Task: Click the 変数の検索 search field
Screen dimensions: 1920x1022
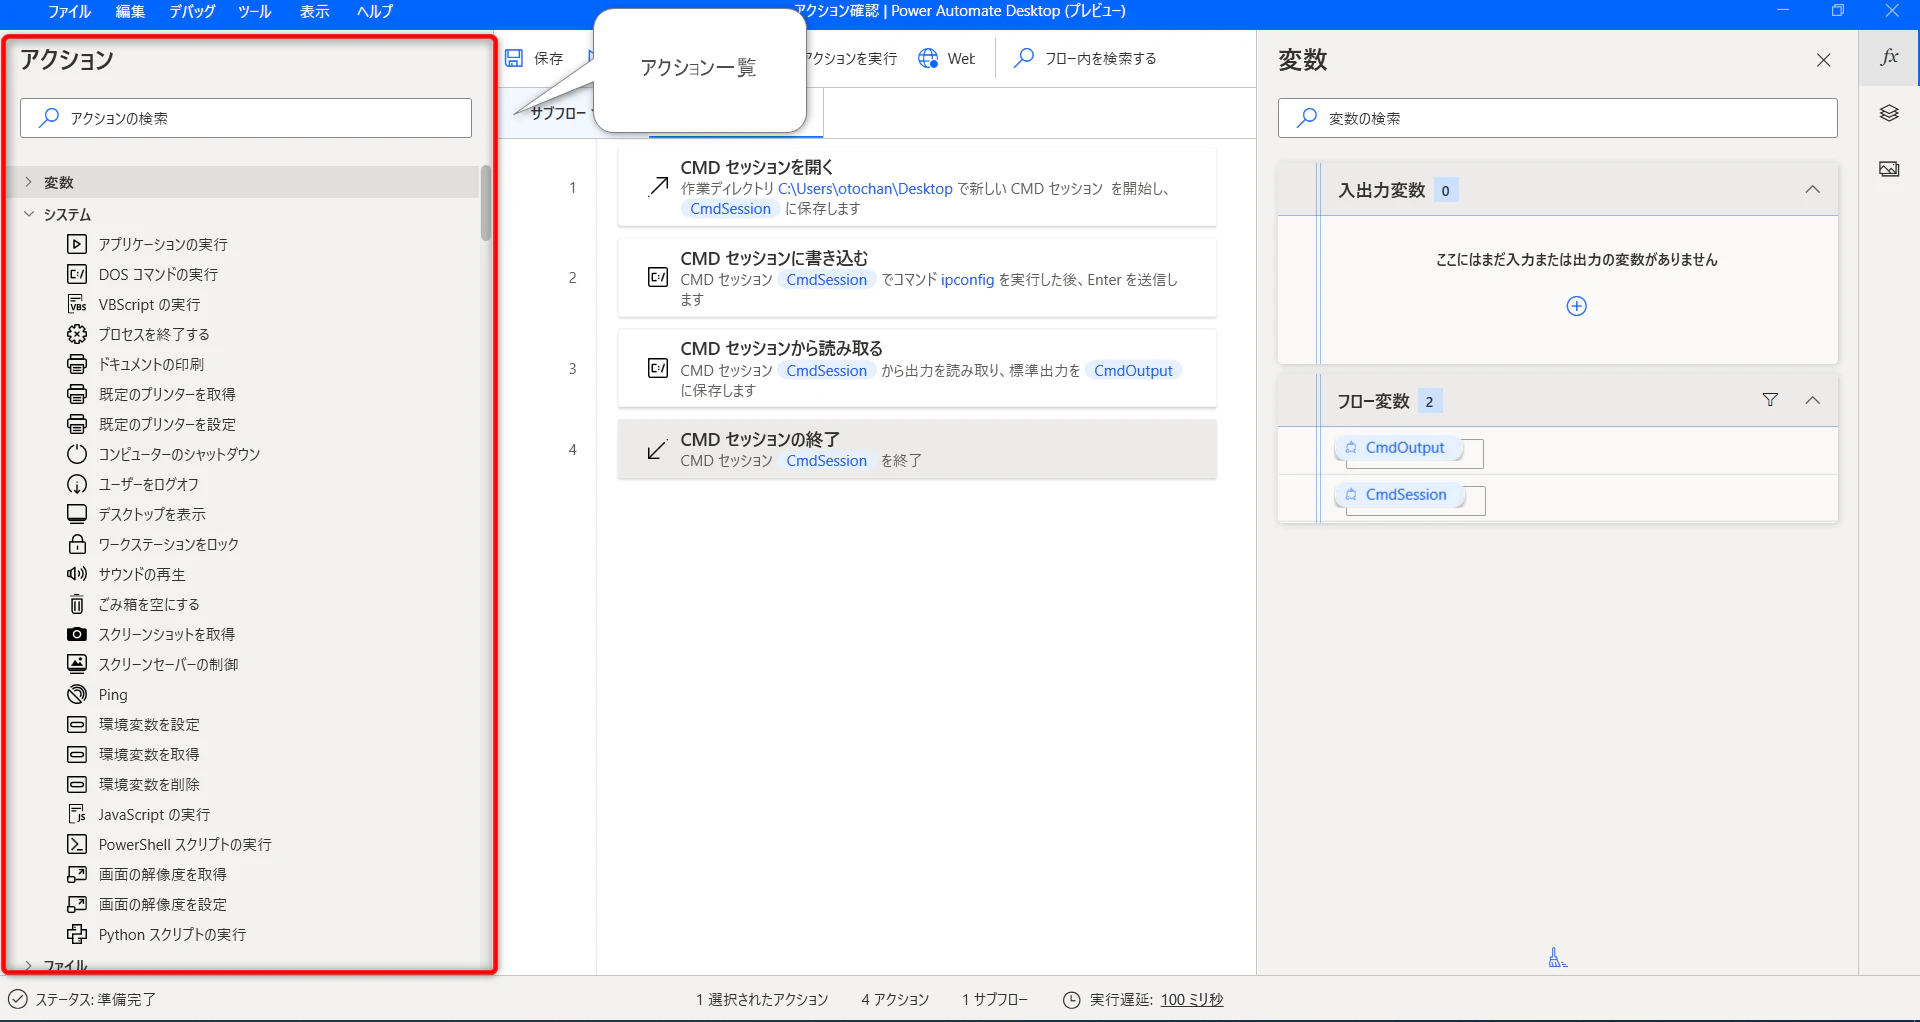Action: [1557, 118]
